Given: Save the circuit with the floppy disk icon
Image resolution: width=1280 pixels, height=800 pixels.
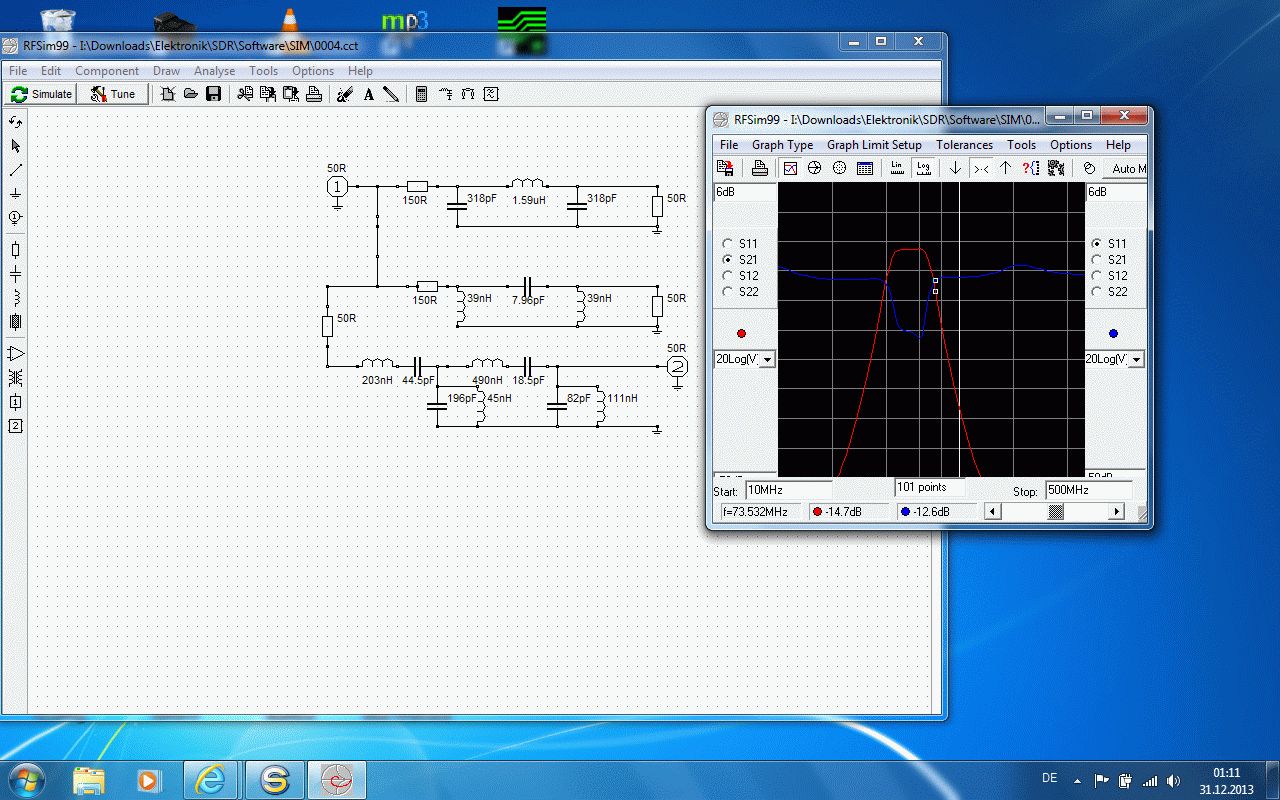Looking at the screenshot, I should 213,94.
